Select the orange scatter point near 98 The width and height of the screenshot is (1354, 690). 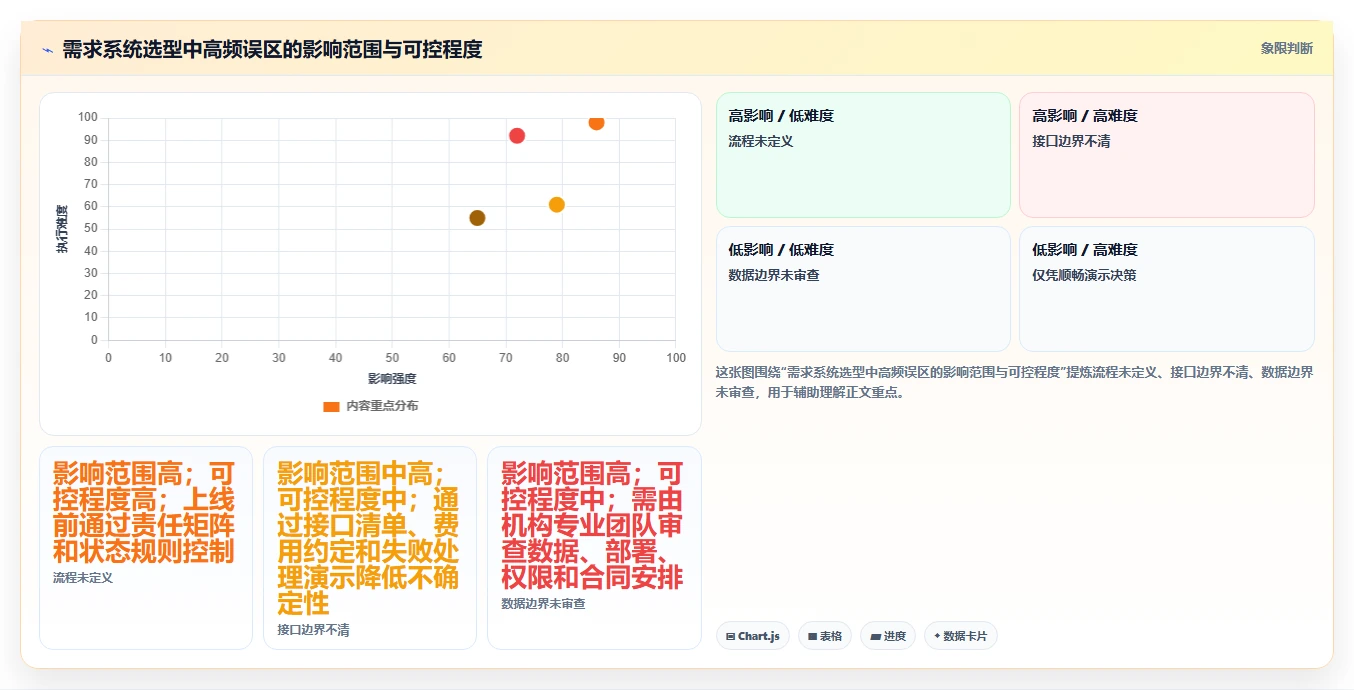pos(596,122)
